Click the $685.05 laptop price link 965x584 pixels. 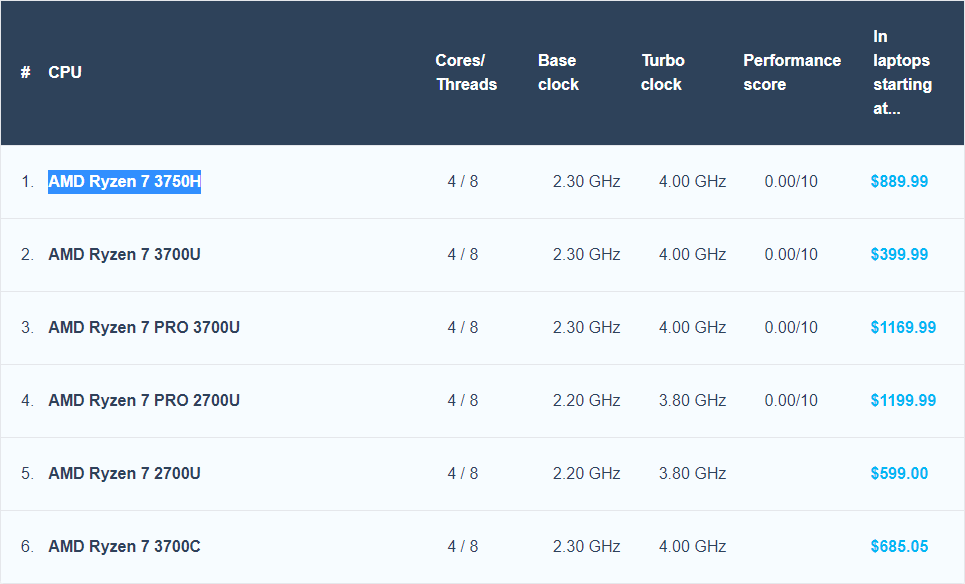pyautogui.click(x=899, y=546)
